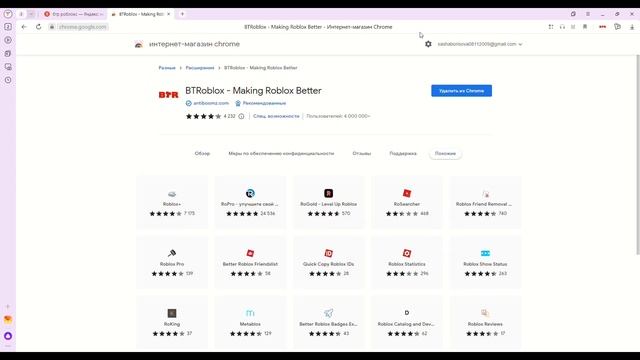Open the tab counter icon showing 2

(8, 27)
